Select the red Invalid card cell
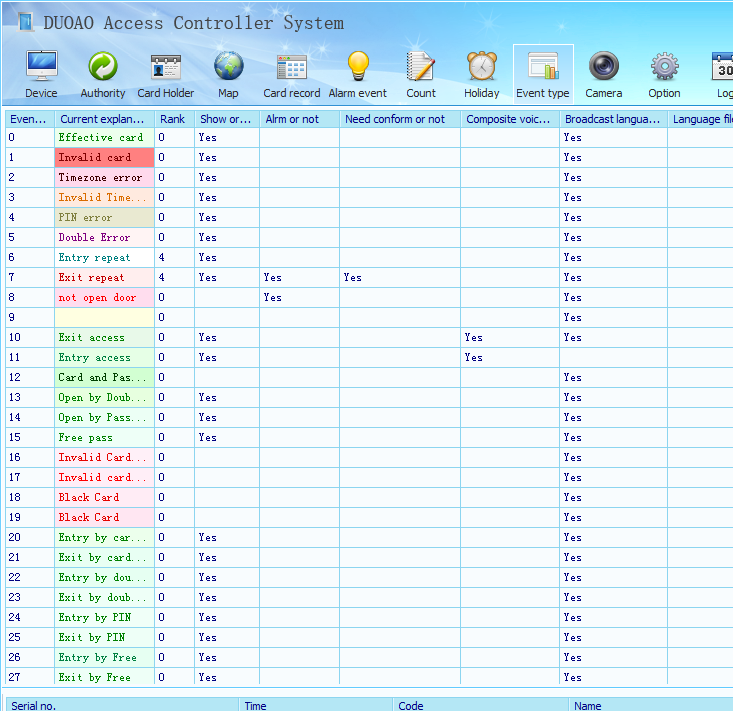The width and height of the screenshot is (733, 711). 104,157
